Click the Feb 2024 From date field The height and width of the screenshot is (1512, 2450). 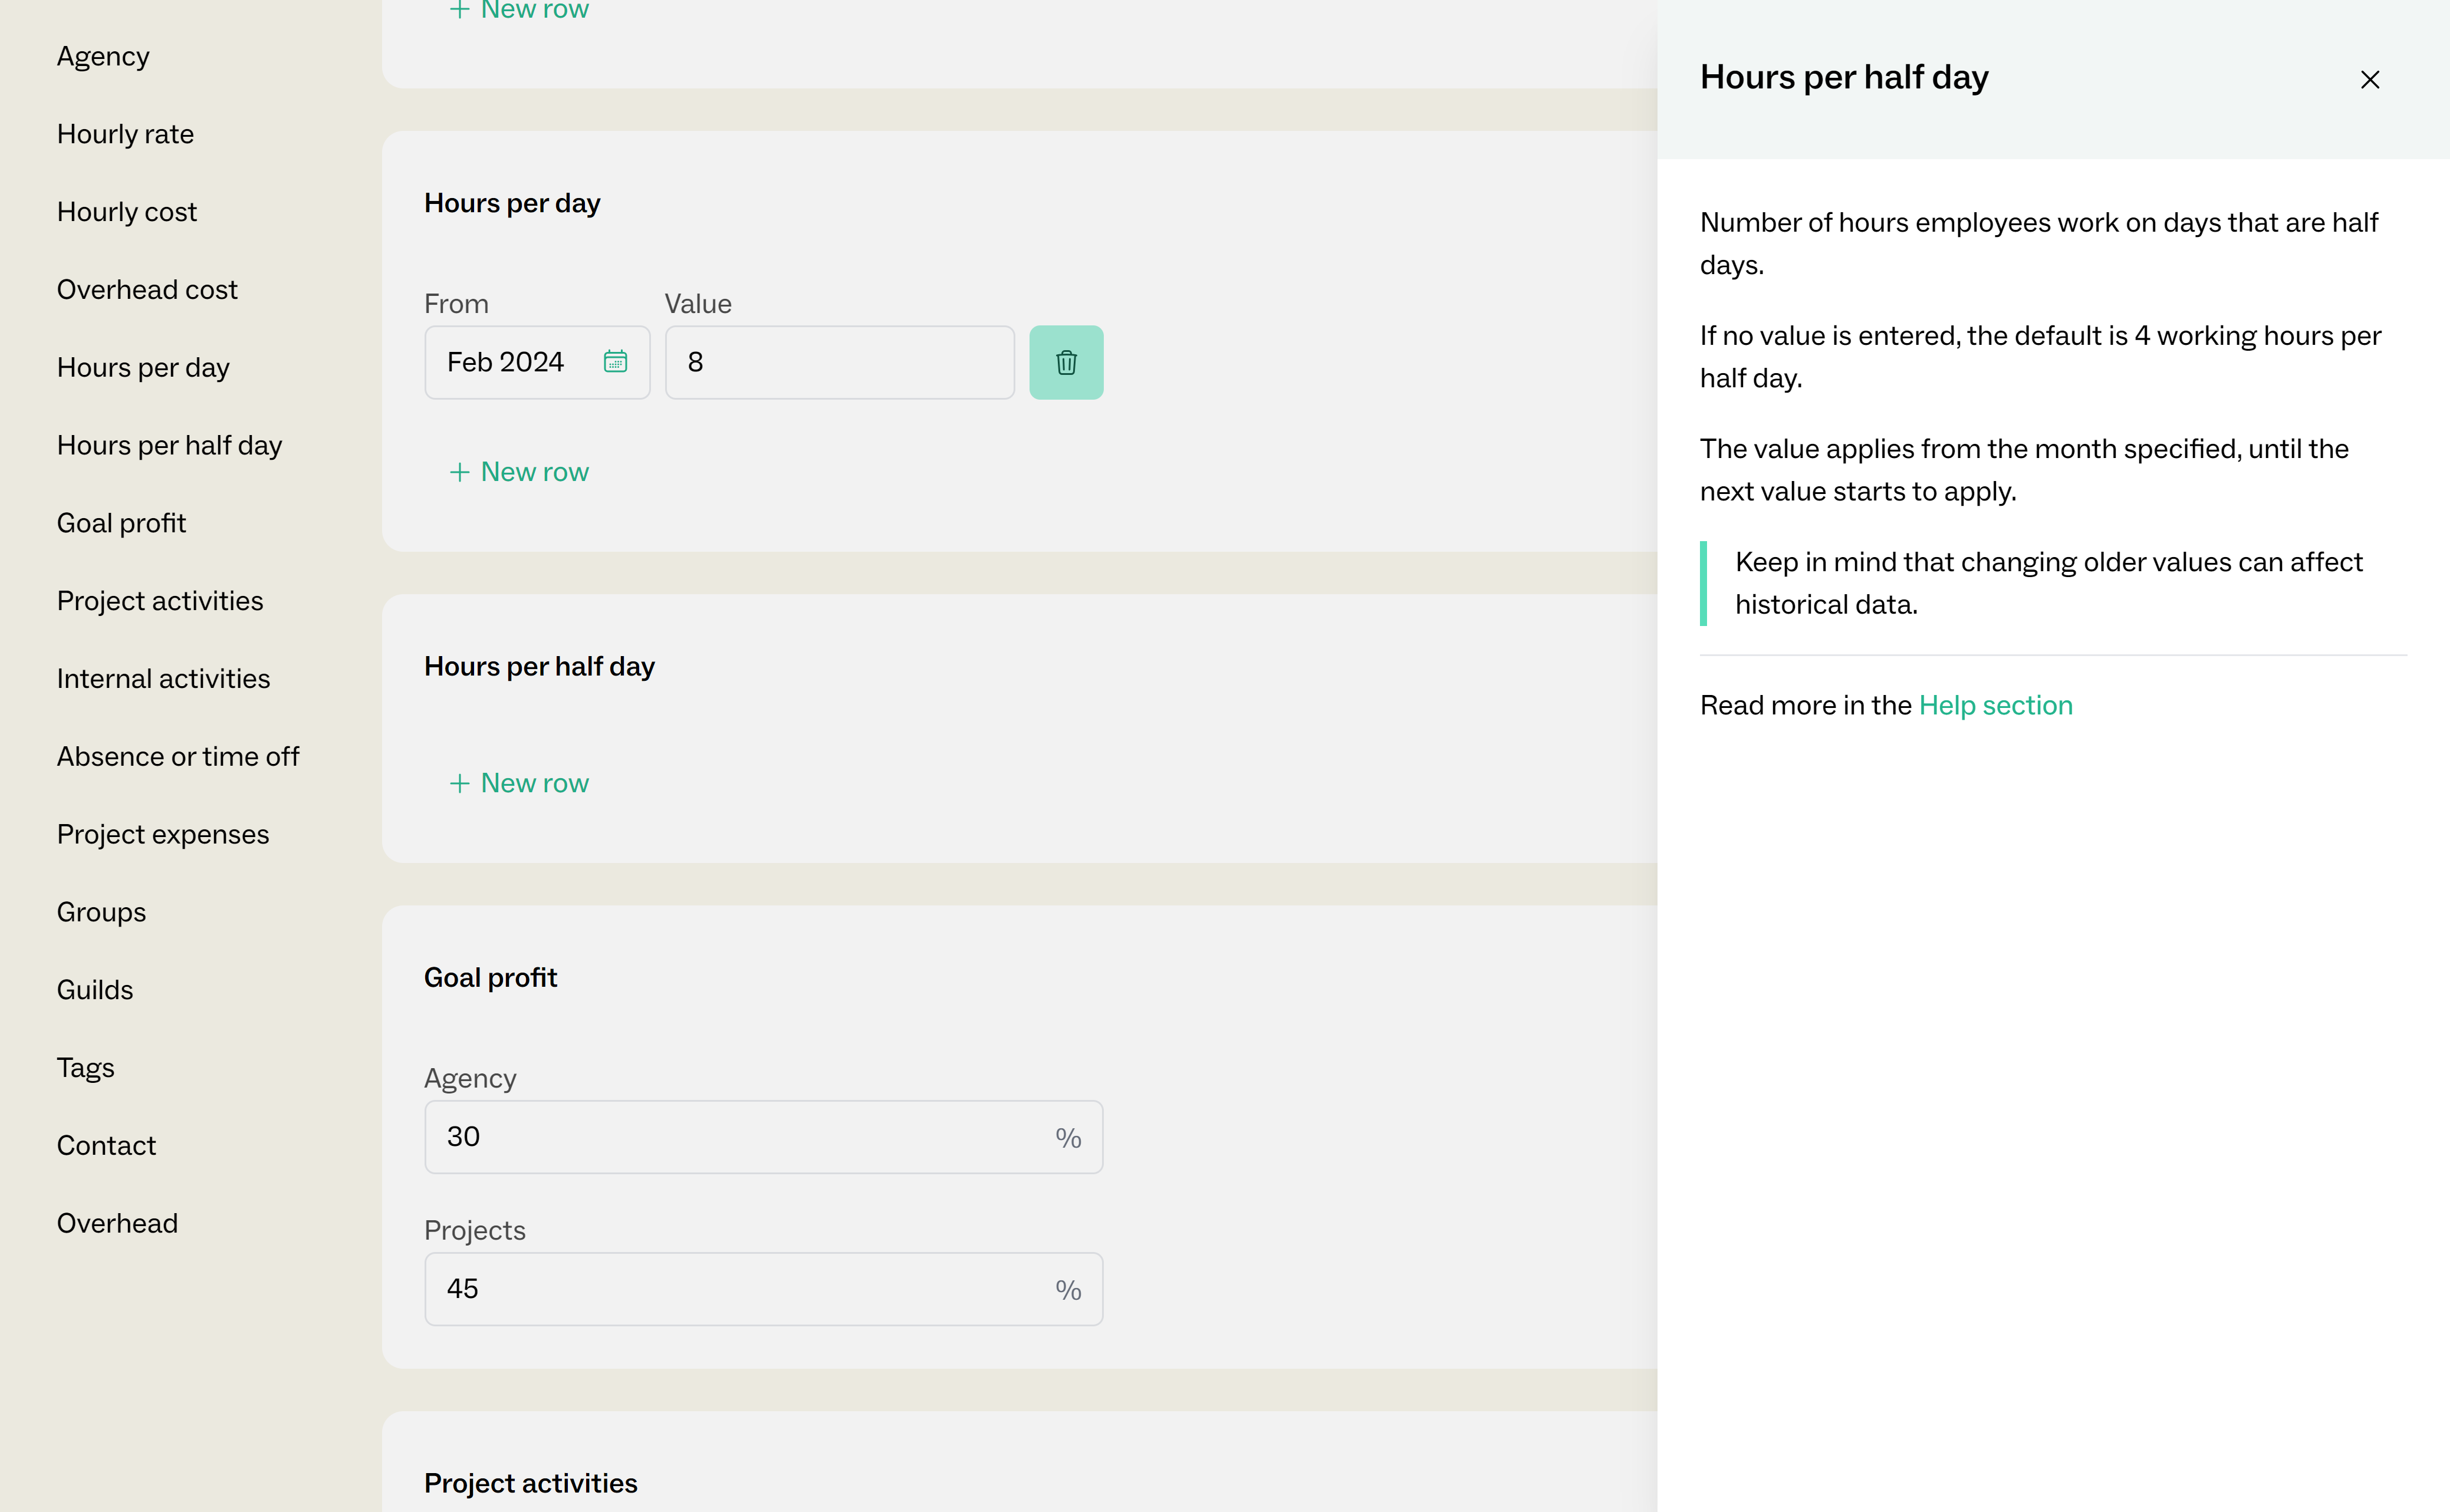click(x=537, y=362)
